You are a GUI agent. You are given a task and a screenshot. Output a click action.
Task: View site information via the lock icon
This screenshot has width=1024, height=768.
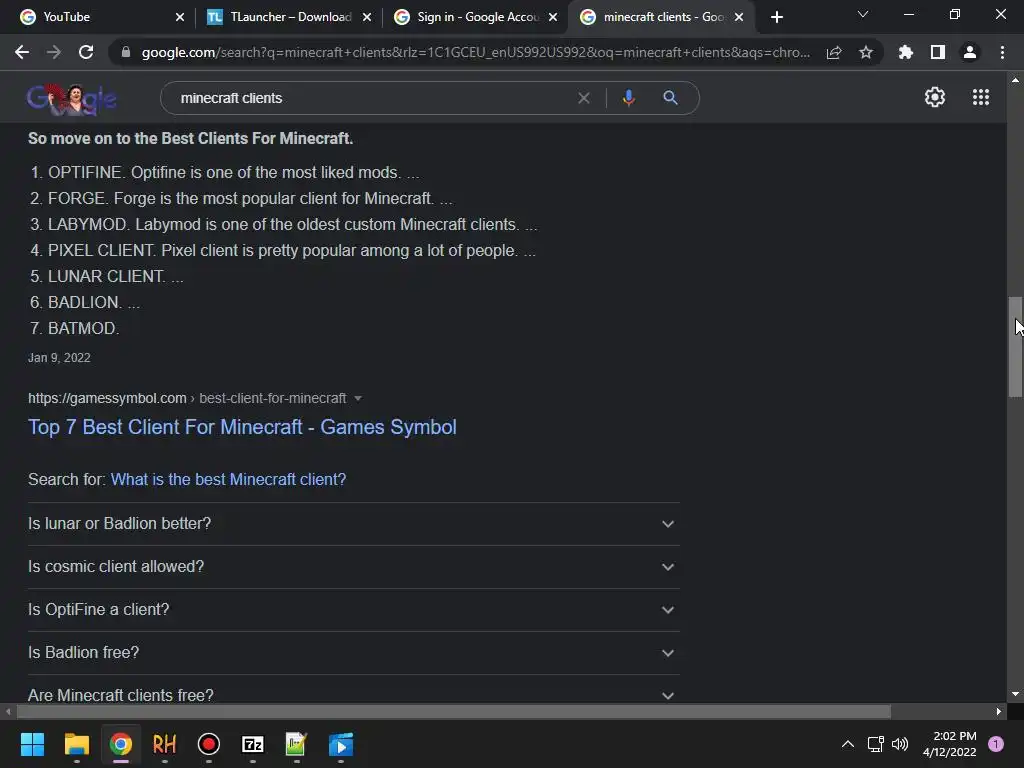pos(125,52)
